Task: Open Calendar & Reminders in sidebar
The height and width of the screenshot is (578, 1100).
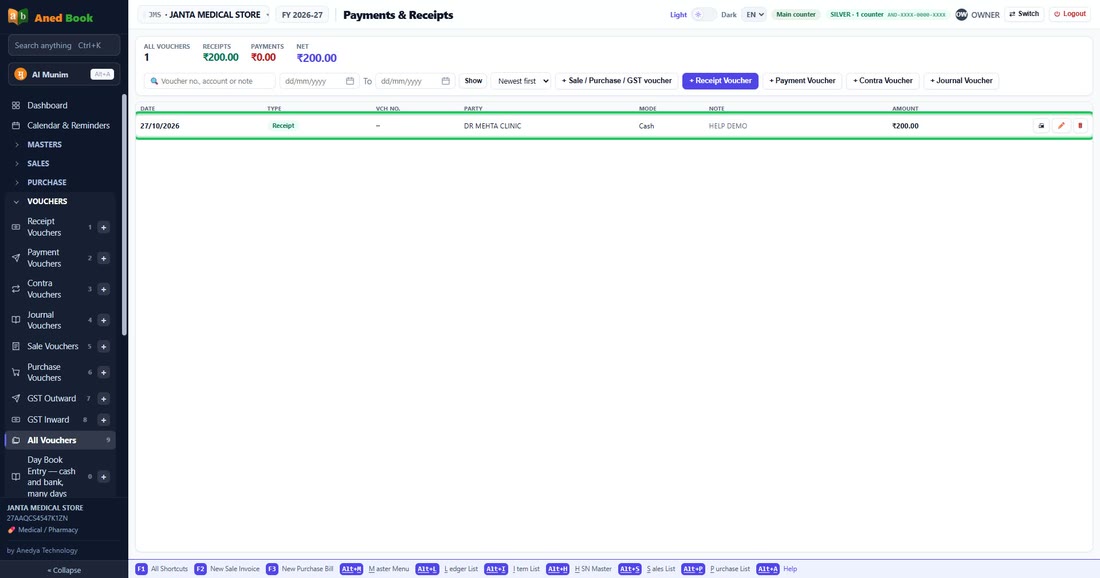Action: point(68,126)
